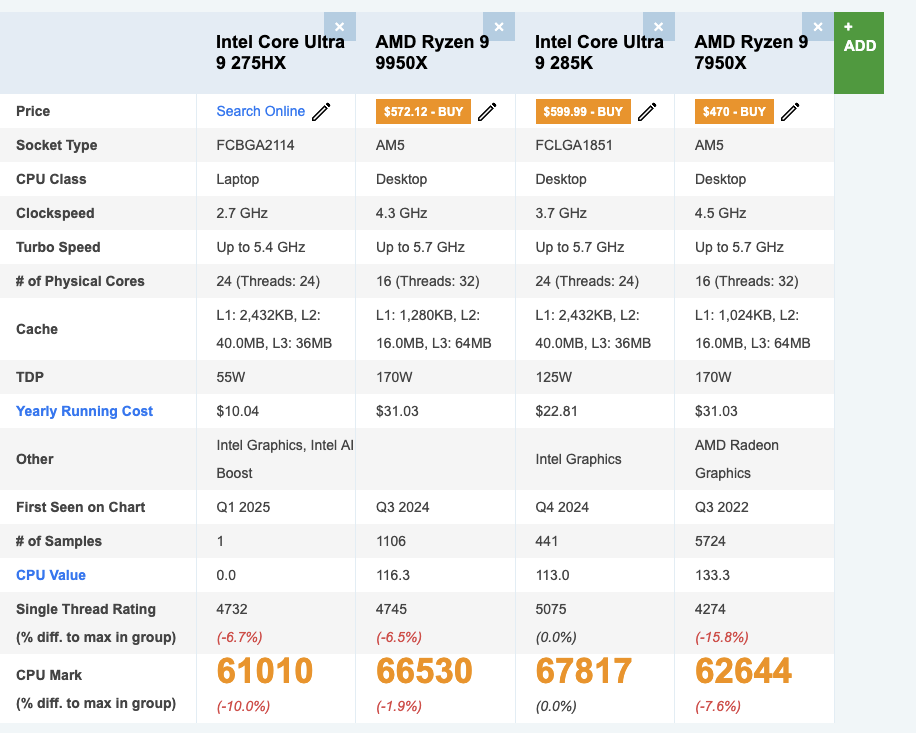Click clockspeed value 4.5 GHz
The width and height of the screenshot is (916, 733).
pos(720,213)
